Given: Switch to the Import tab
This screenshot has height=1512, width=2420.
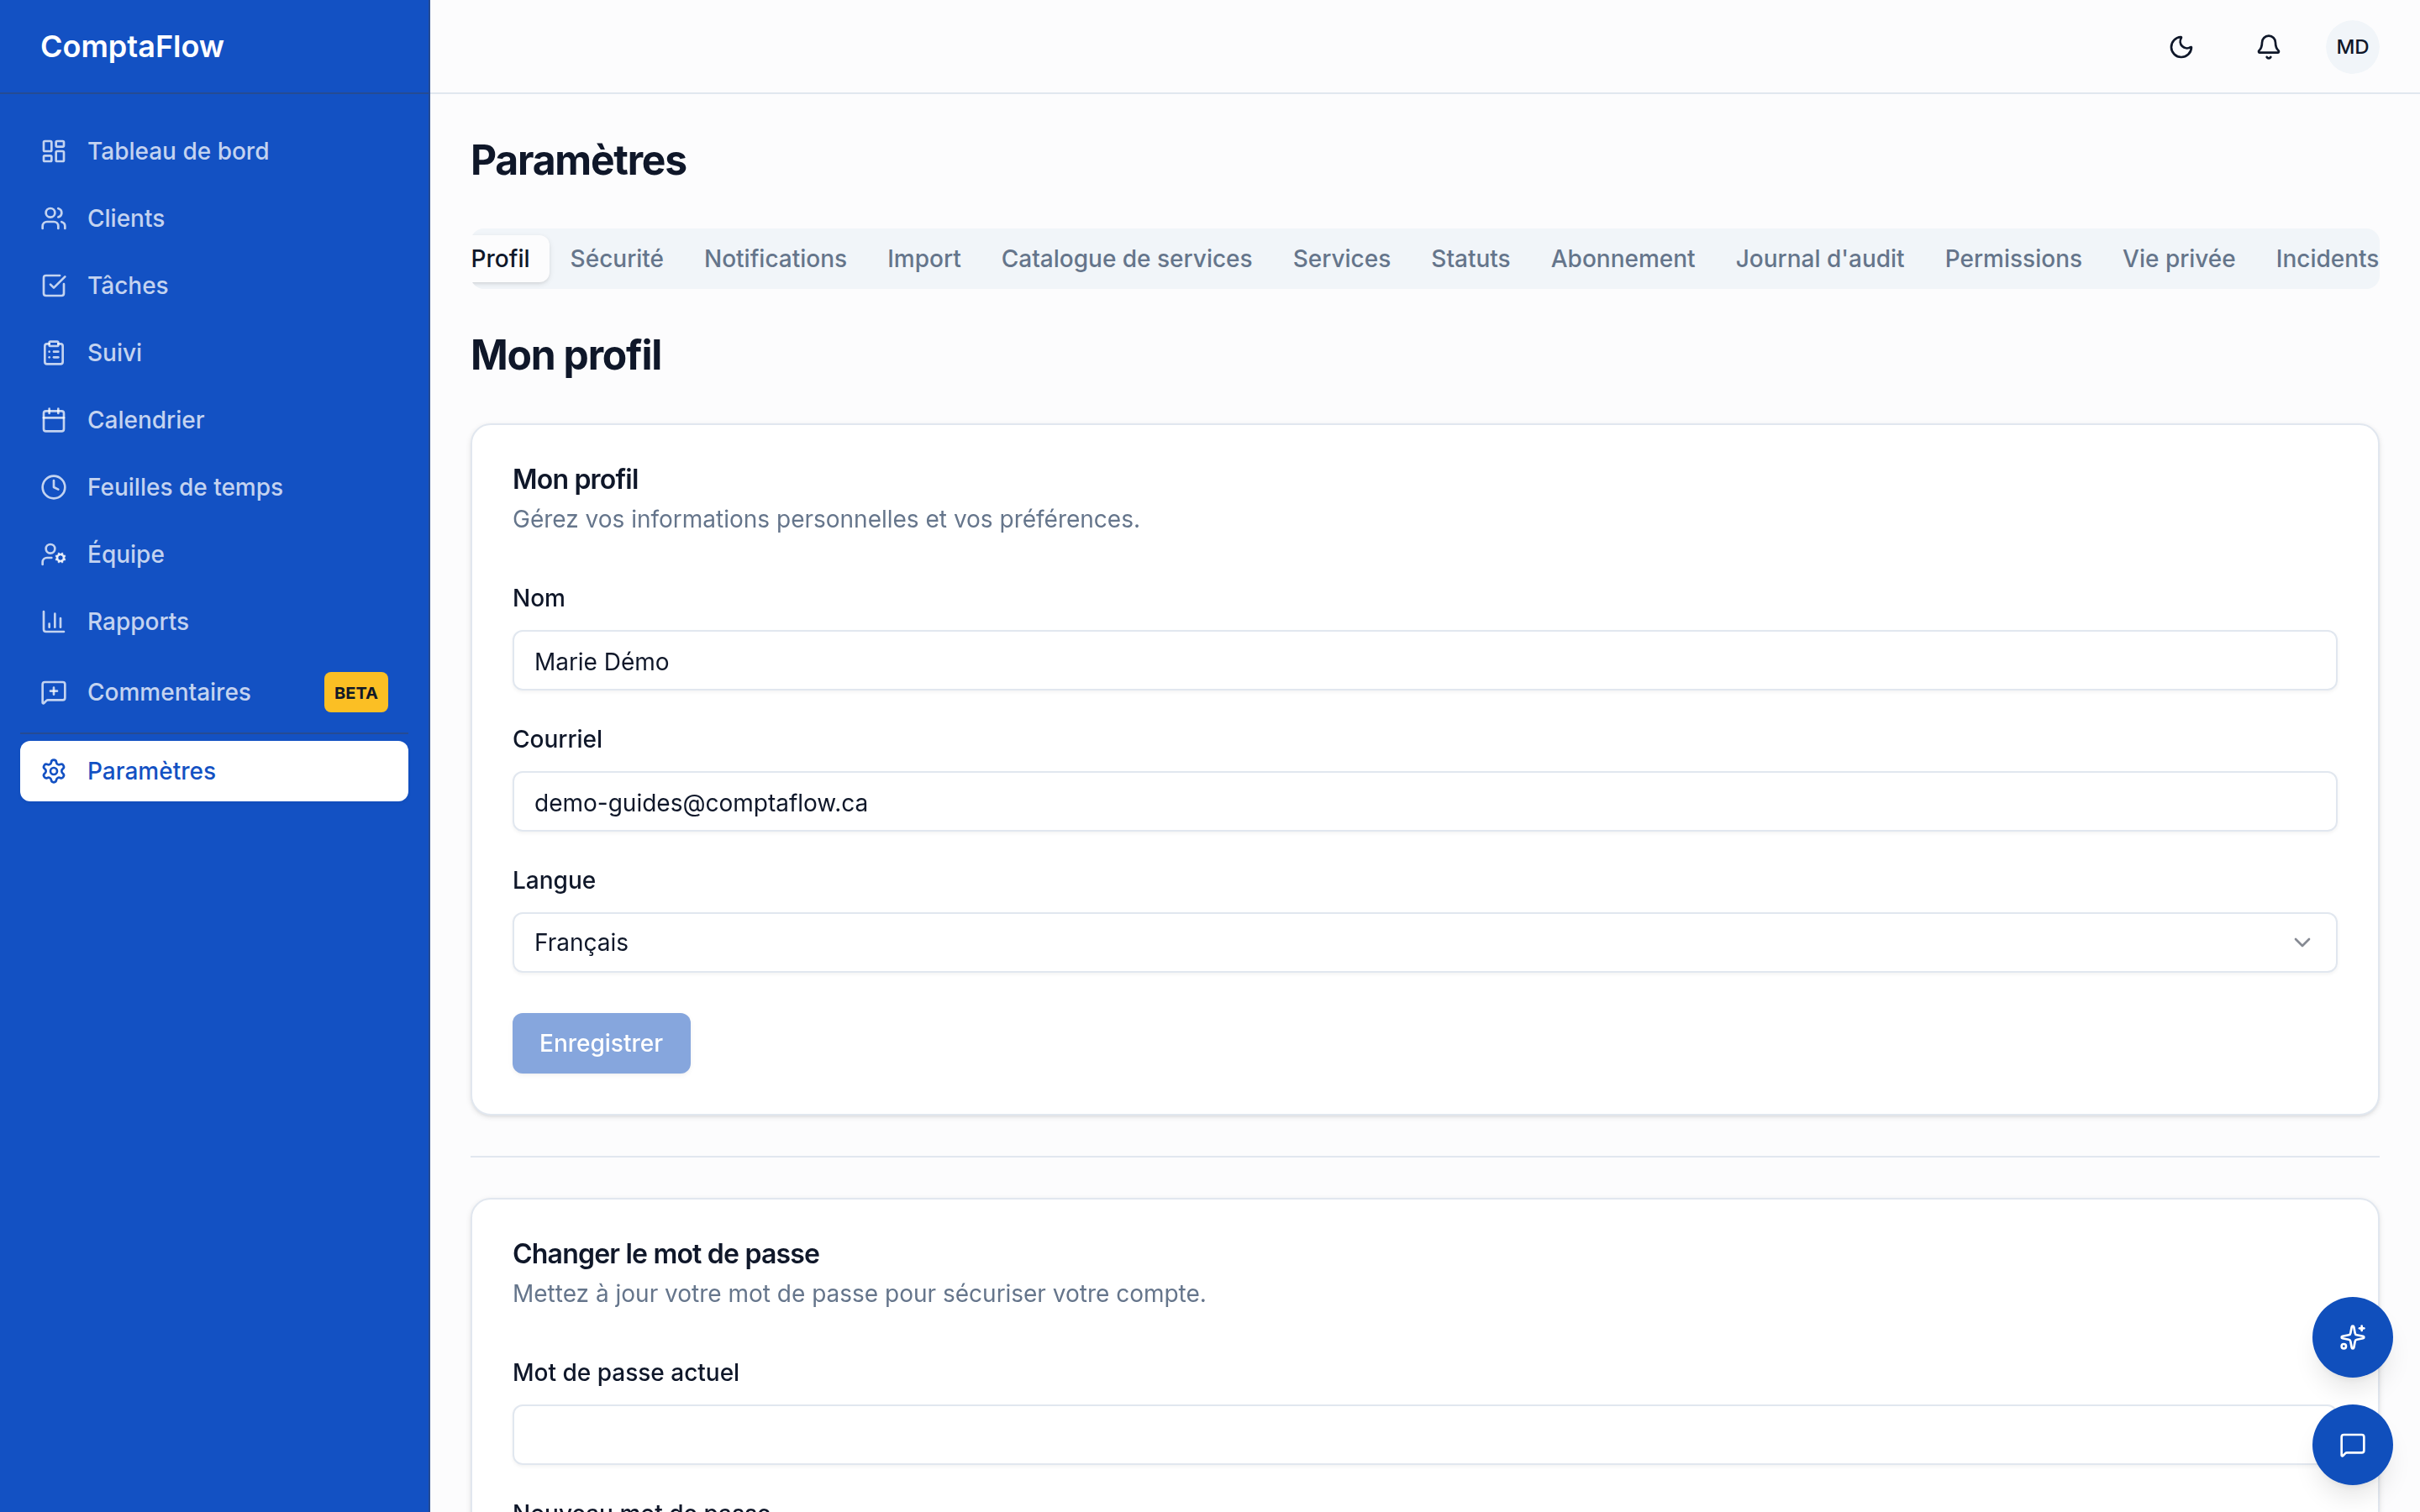Looking at the screenshot, I should click(924, 259).
